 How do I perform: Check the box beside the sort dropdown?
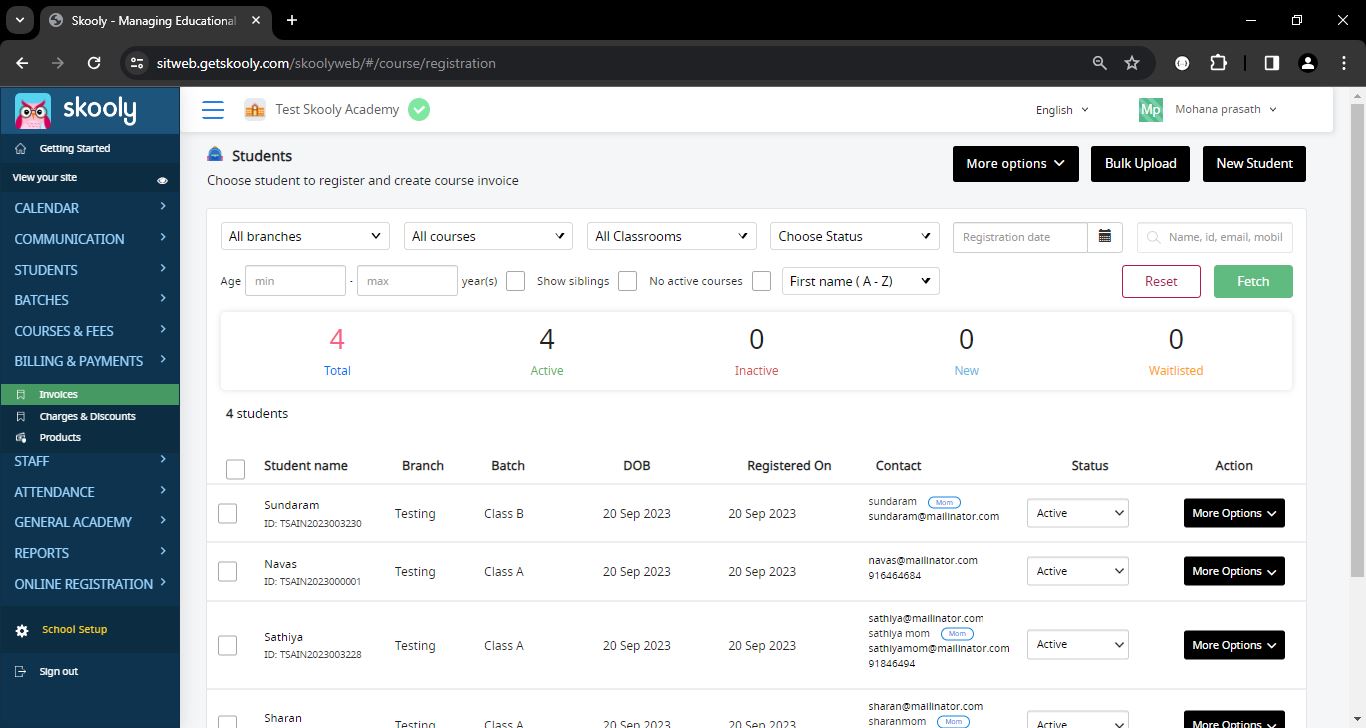762,281
